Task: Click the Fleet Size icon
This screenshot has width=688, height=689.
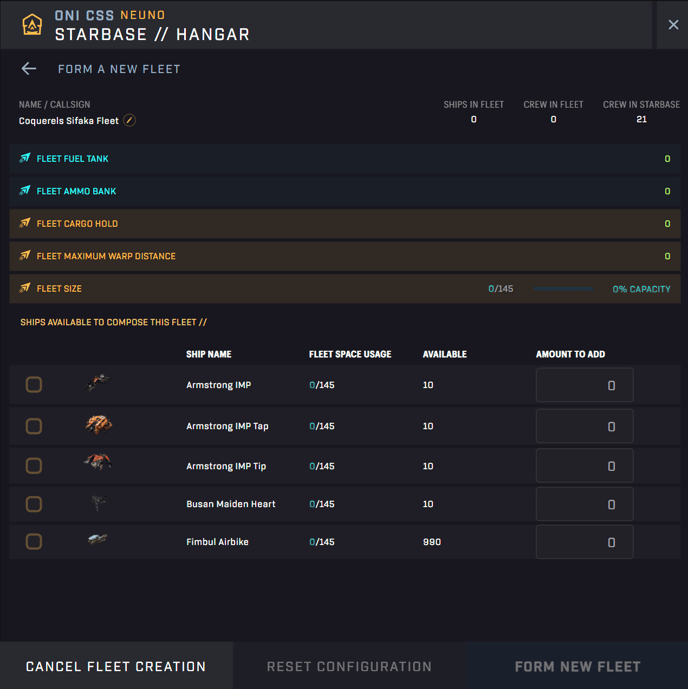Action: click(x=25, y=288)
